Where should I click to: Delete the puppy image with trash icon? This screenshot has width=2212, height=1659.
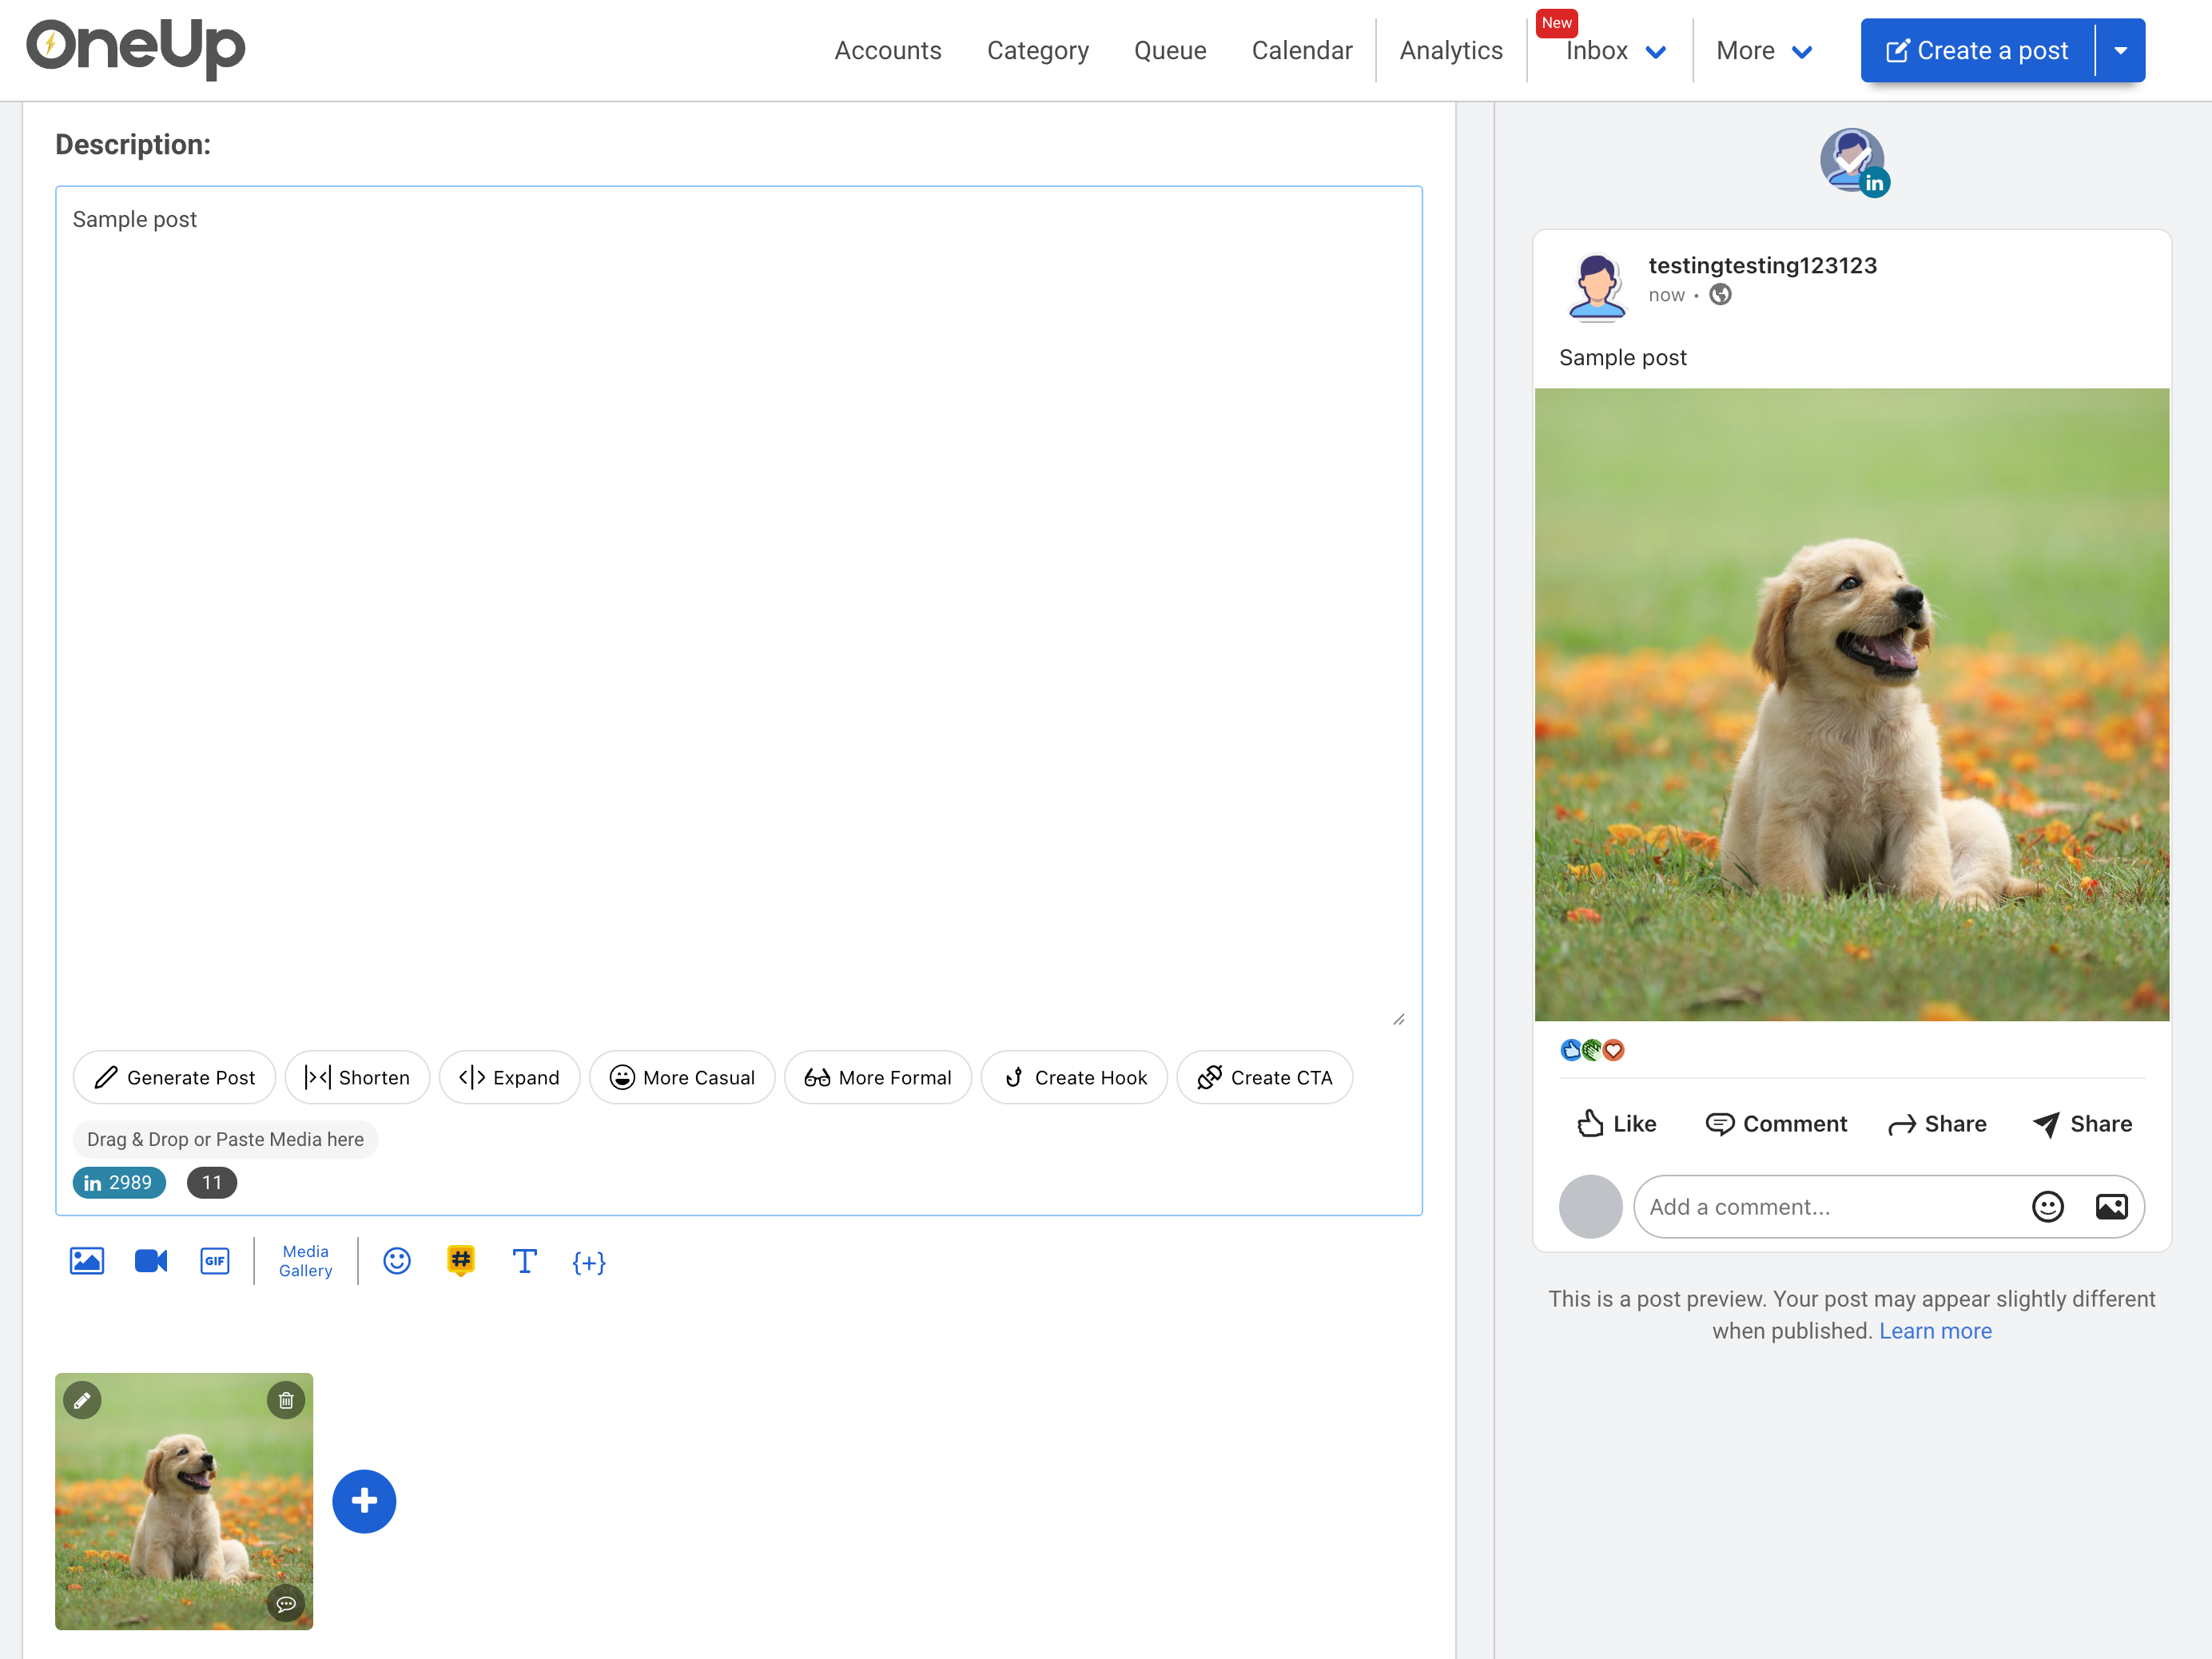click(286, 1400)
